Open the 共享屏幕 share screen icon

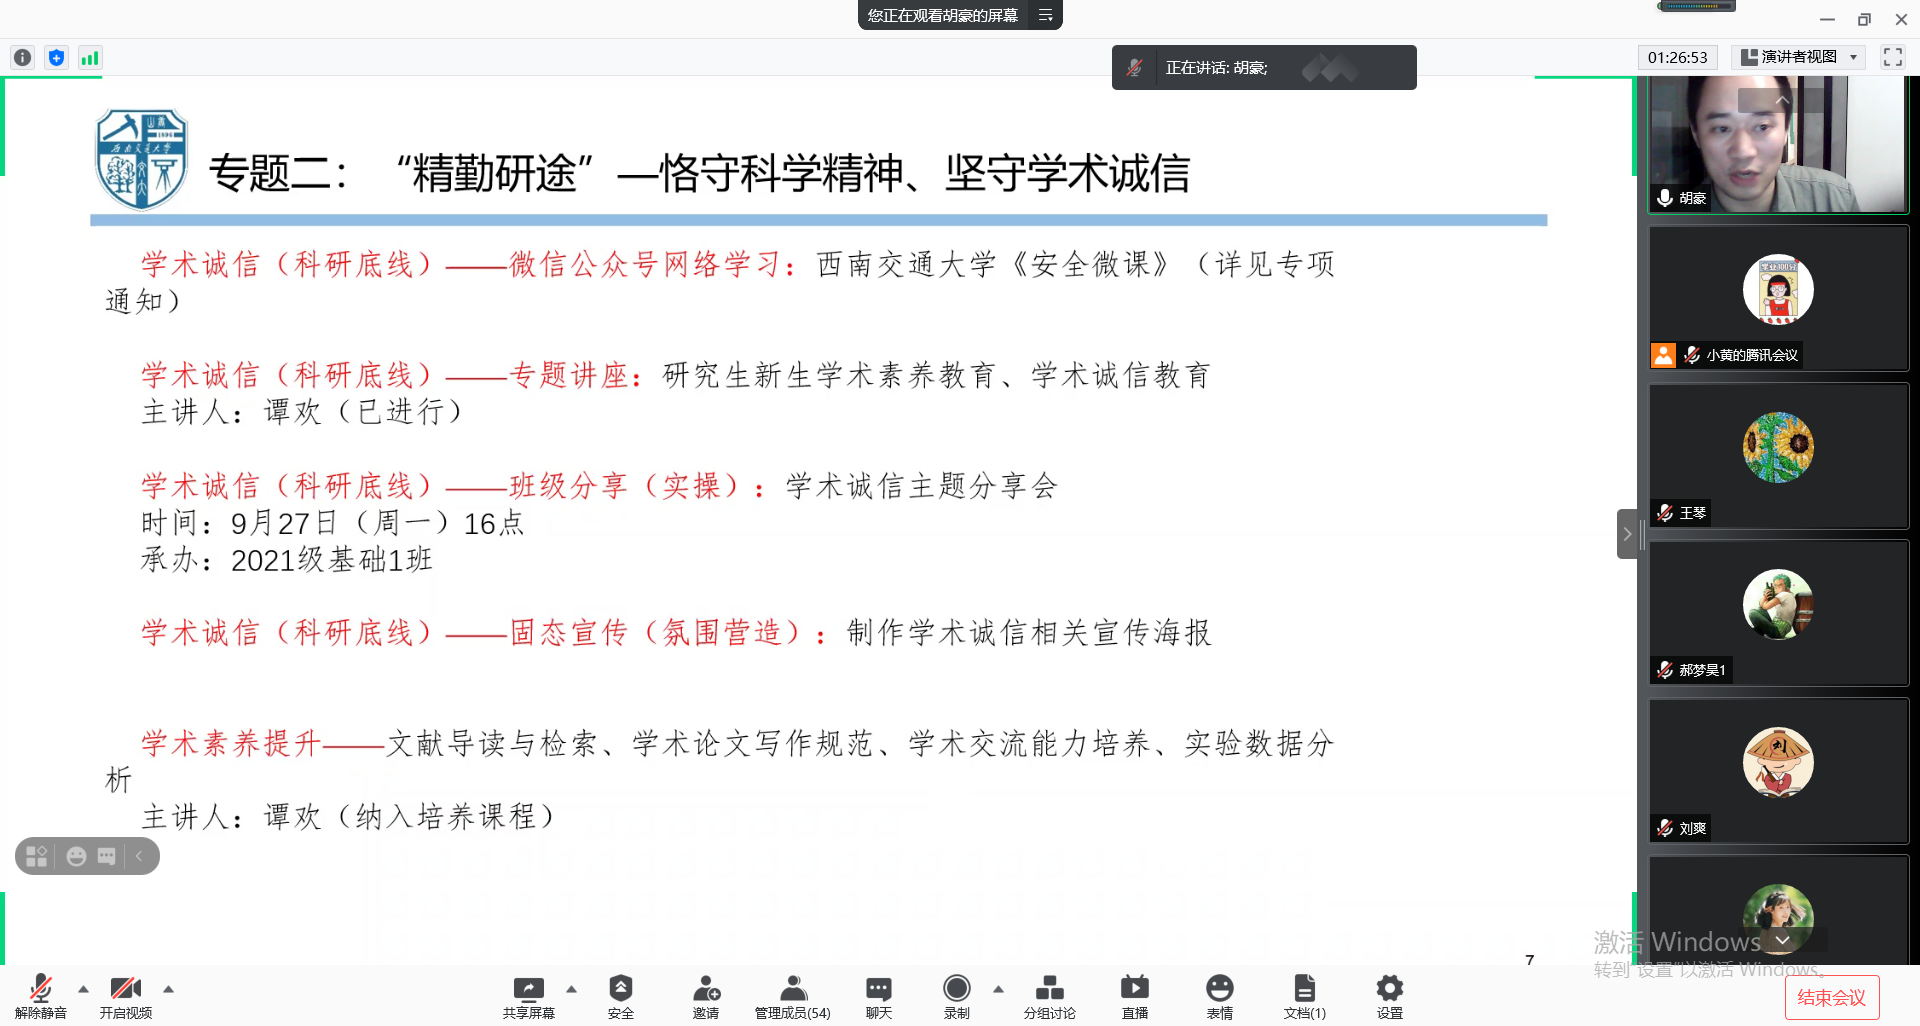point(528,996)
